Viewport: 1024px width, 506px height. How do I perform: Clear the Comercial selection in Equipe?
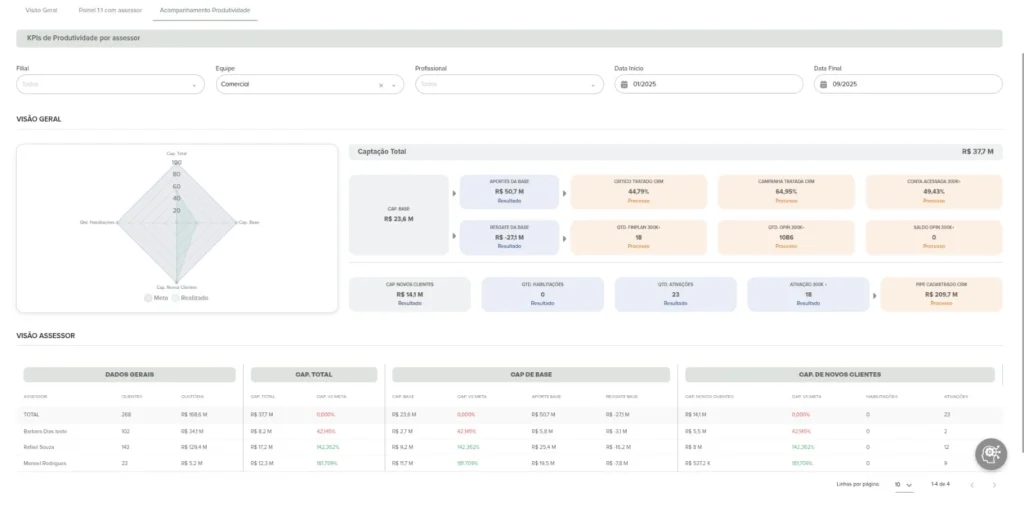point(380,85)
